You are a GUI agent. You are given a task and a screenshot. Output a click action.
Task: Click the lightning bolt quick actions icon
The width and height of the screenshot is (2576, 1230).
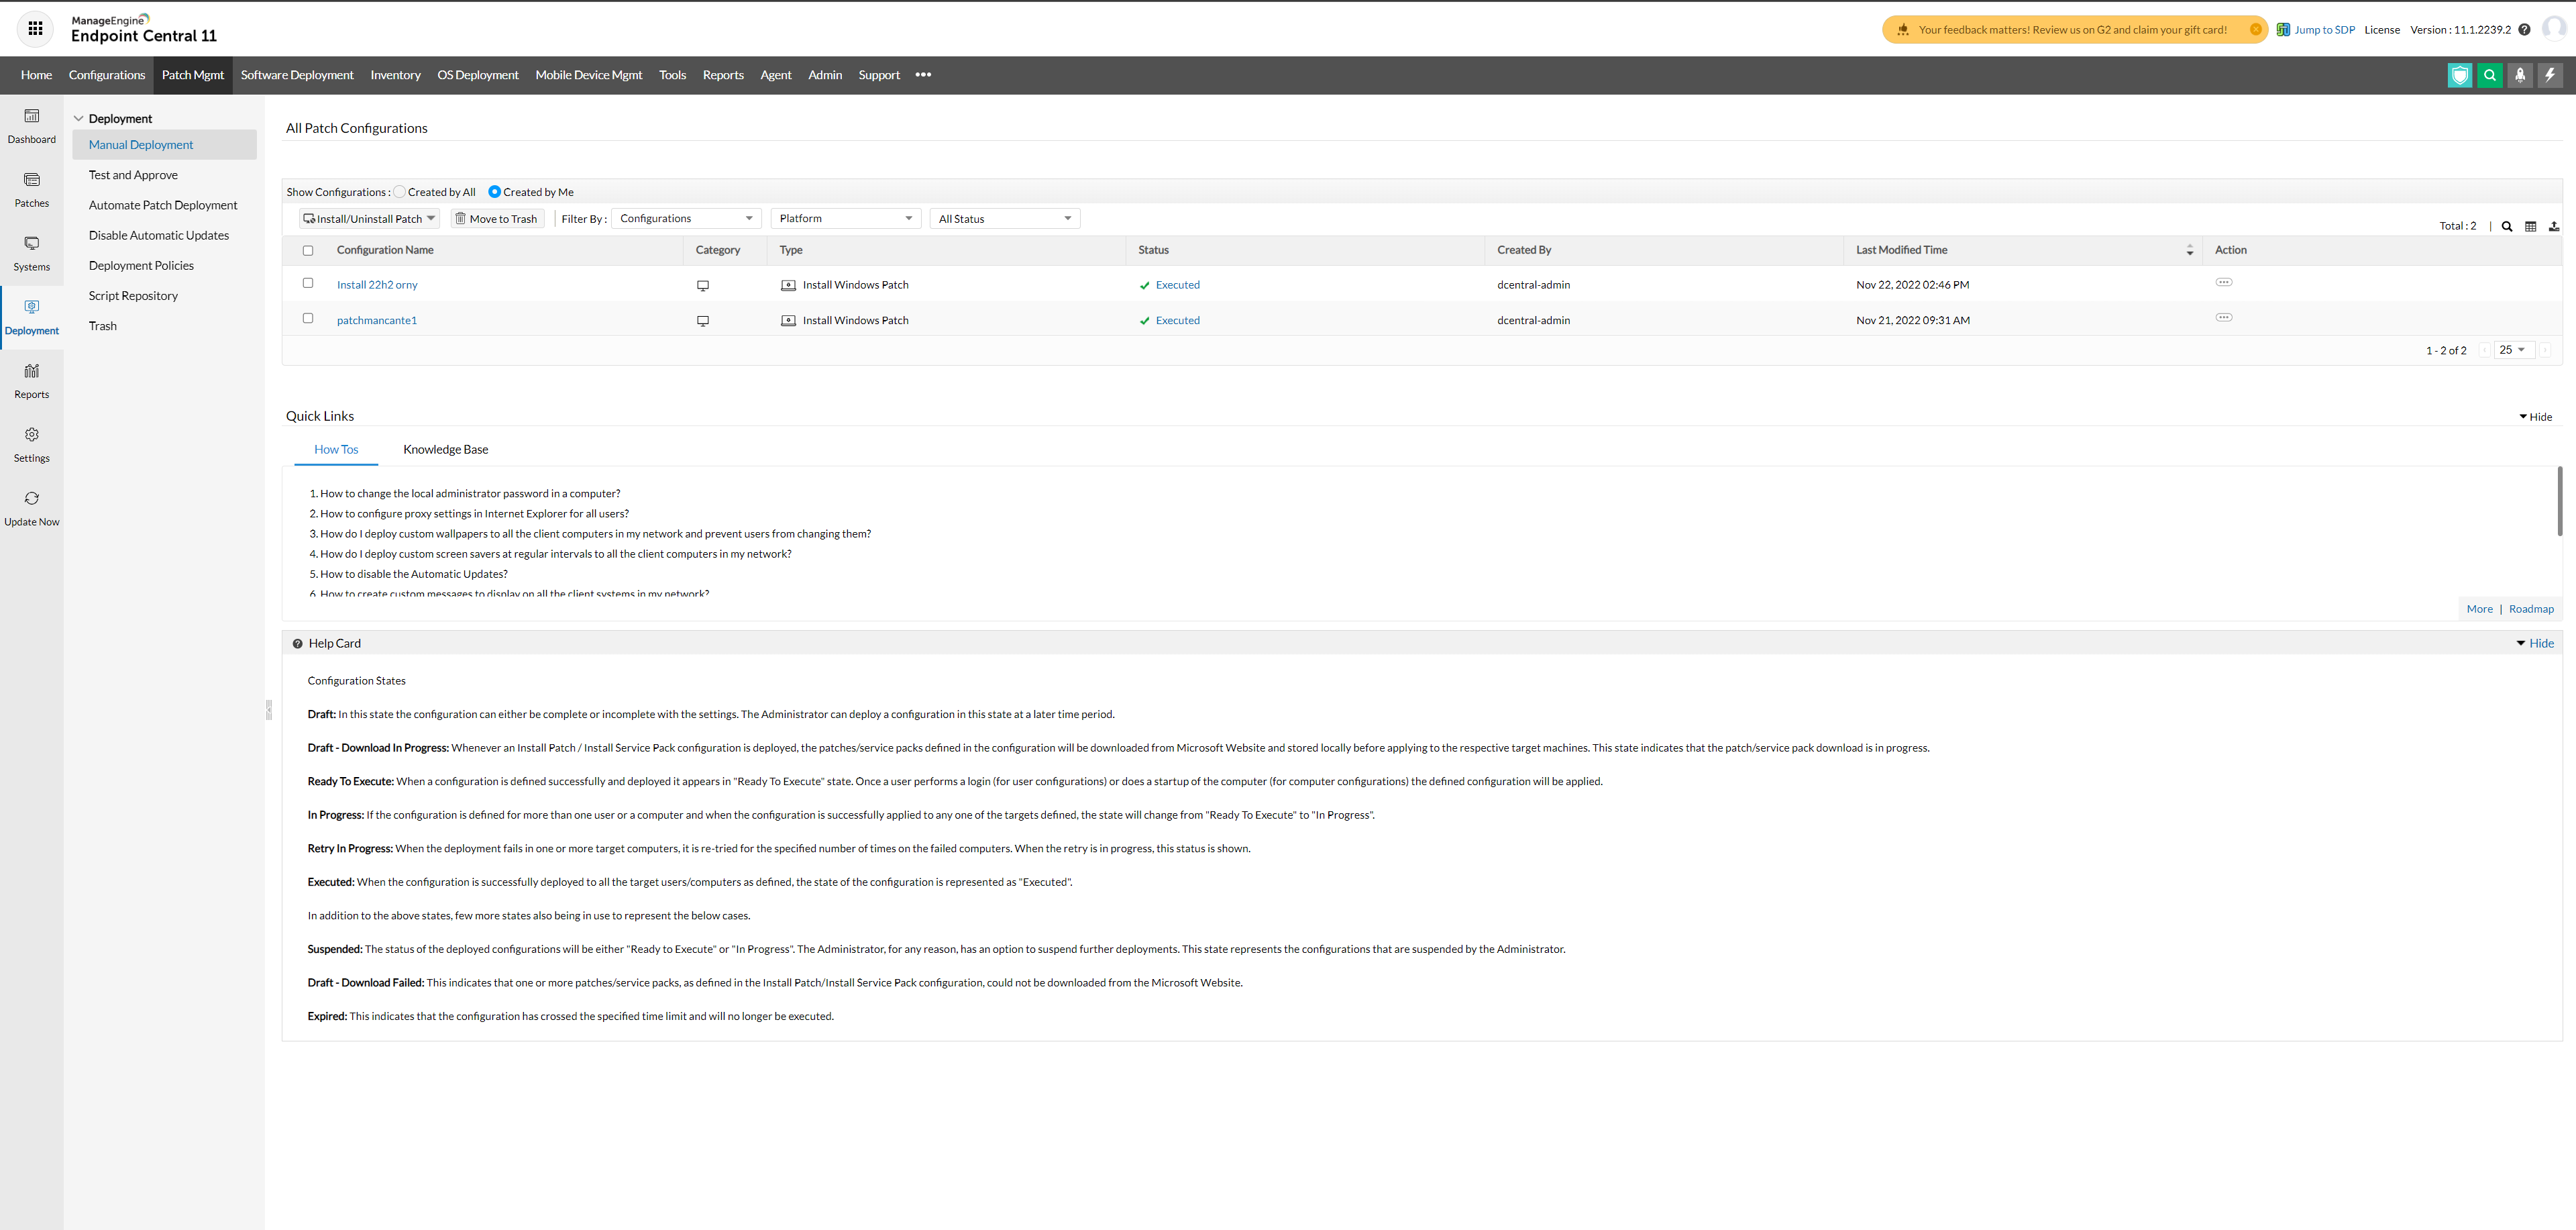coord(2550,75)
